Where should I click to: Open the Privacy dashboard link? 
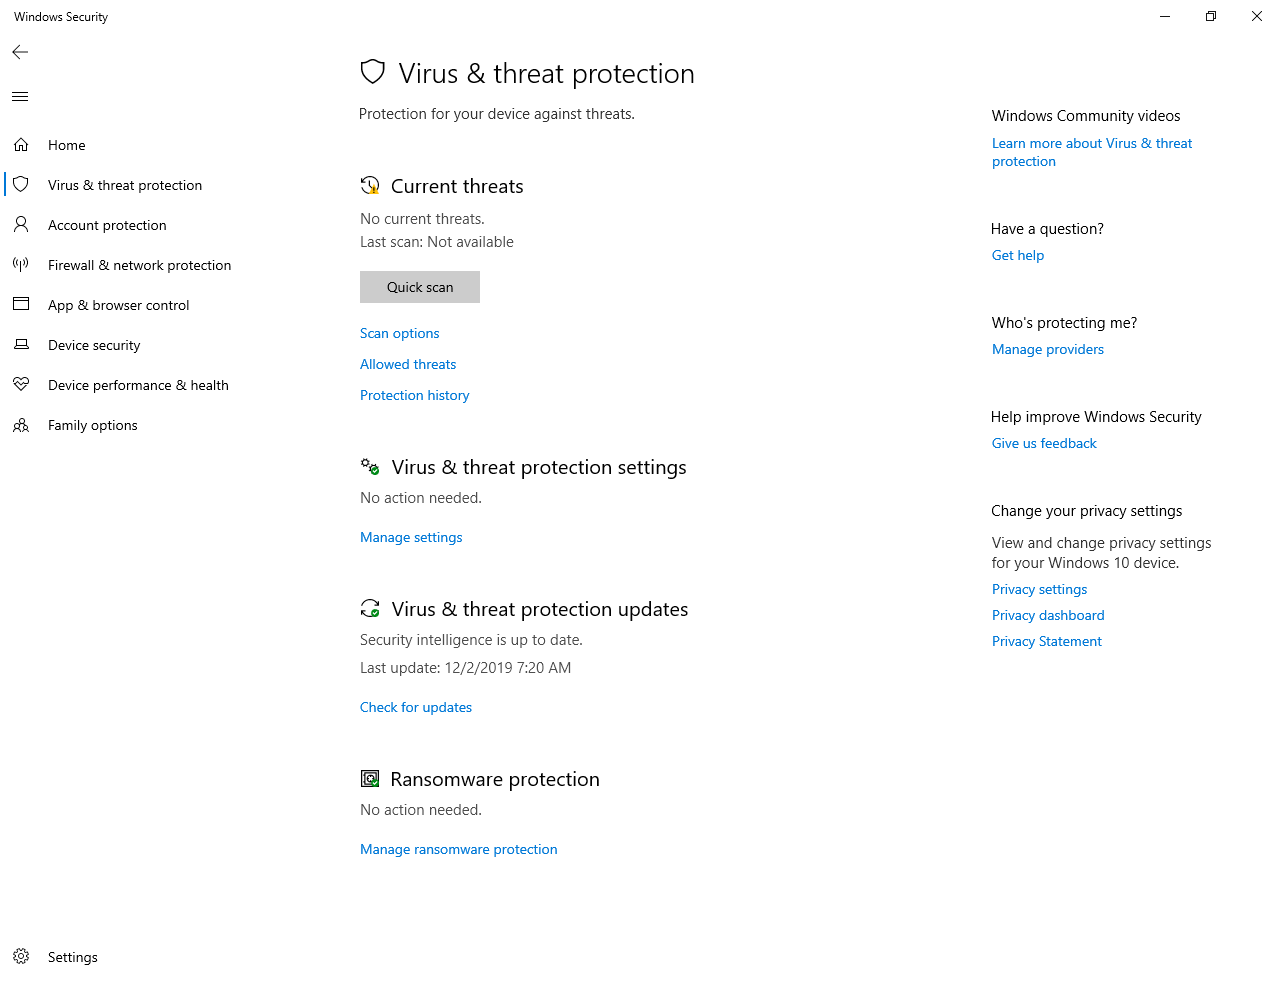click(1047, 615)
